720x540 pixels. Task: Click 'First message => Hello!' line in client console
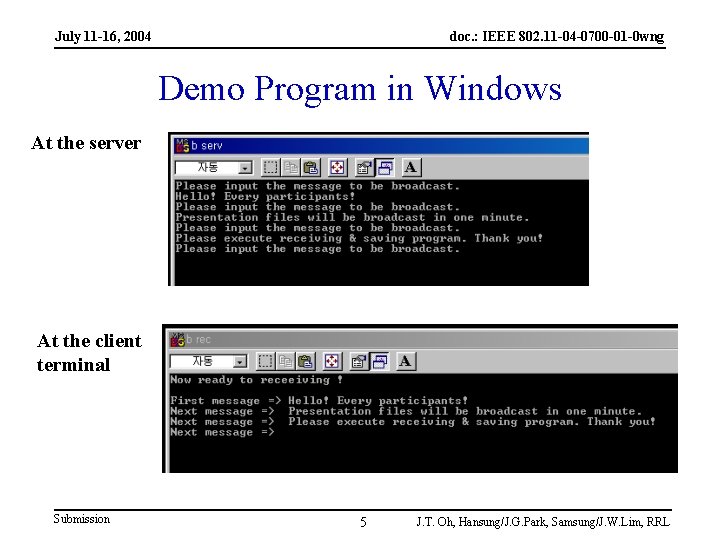click(x=319, y=400)
